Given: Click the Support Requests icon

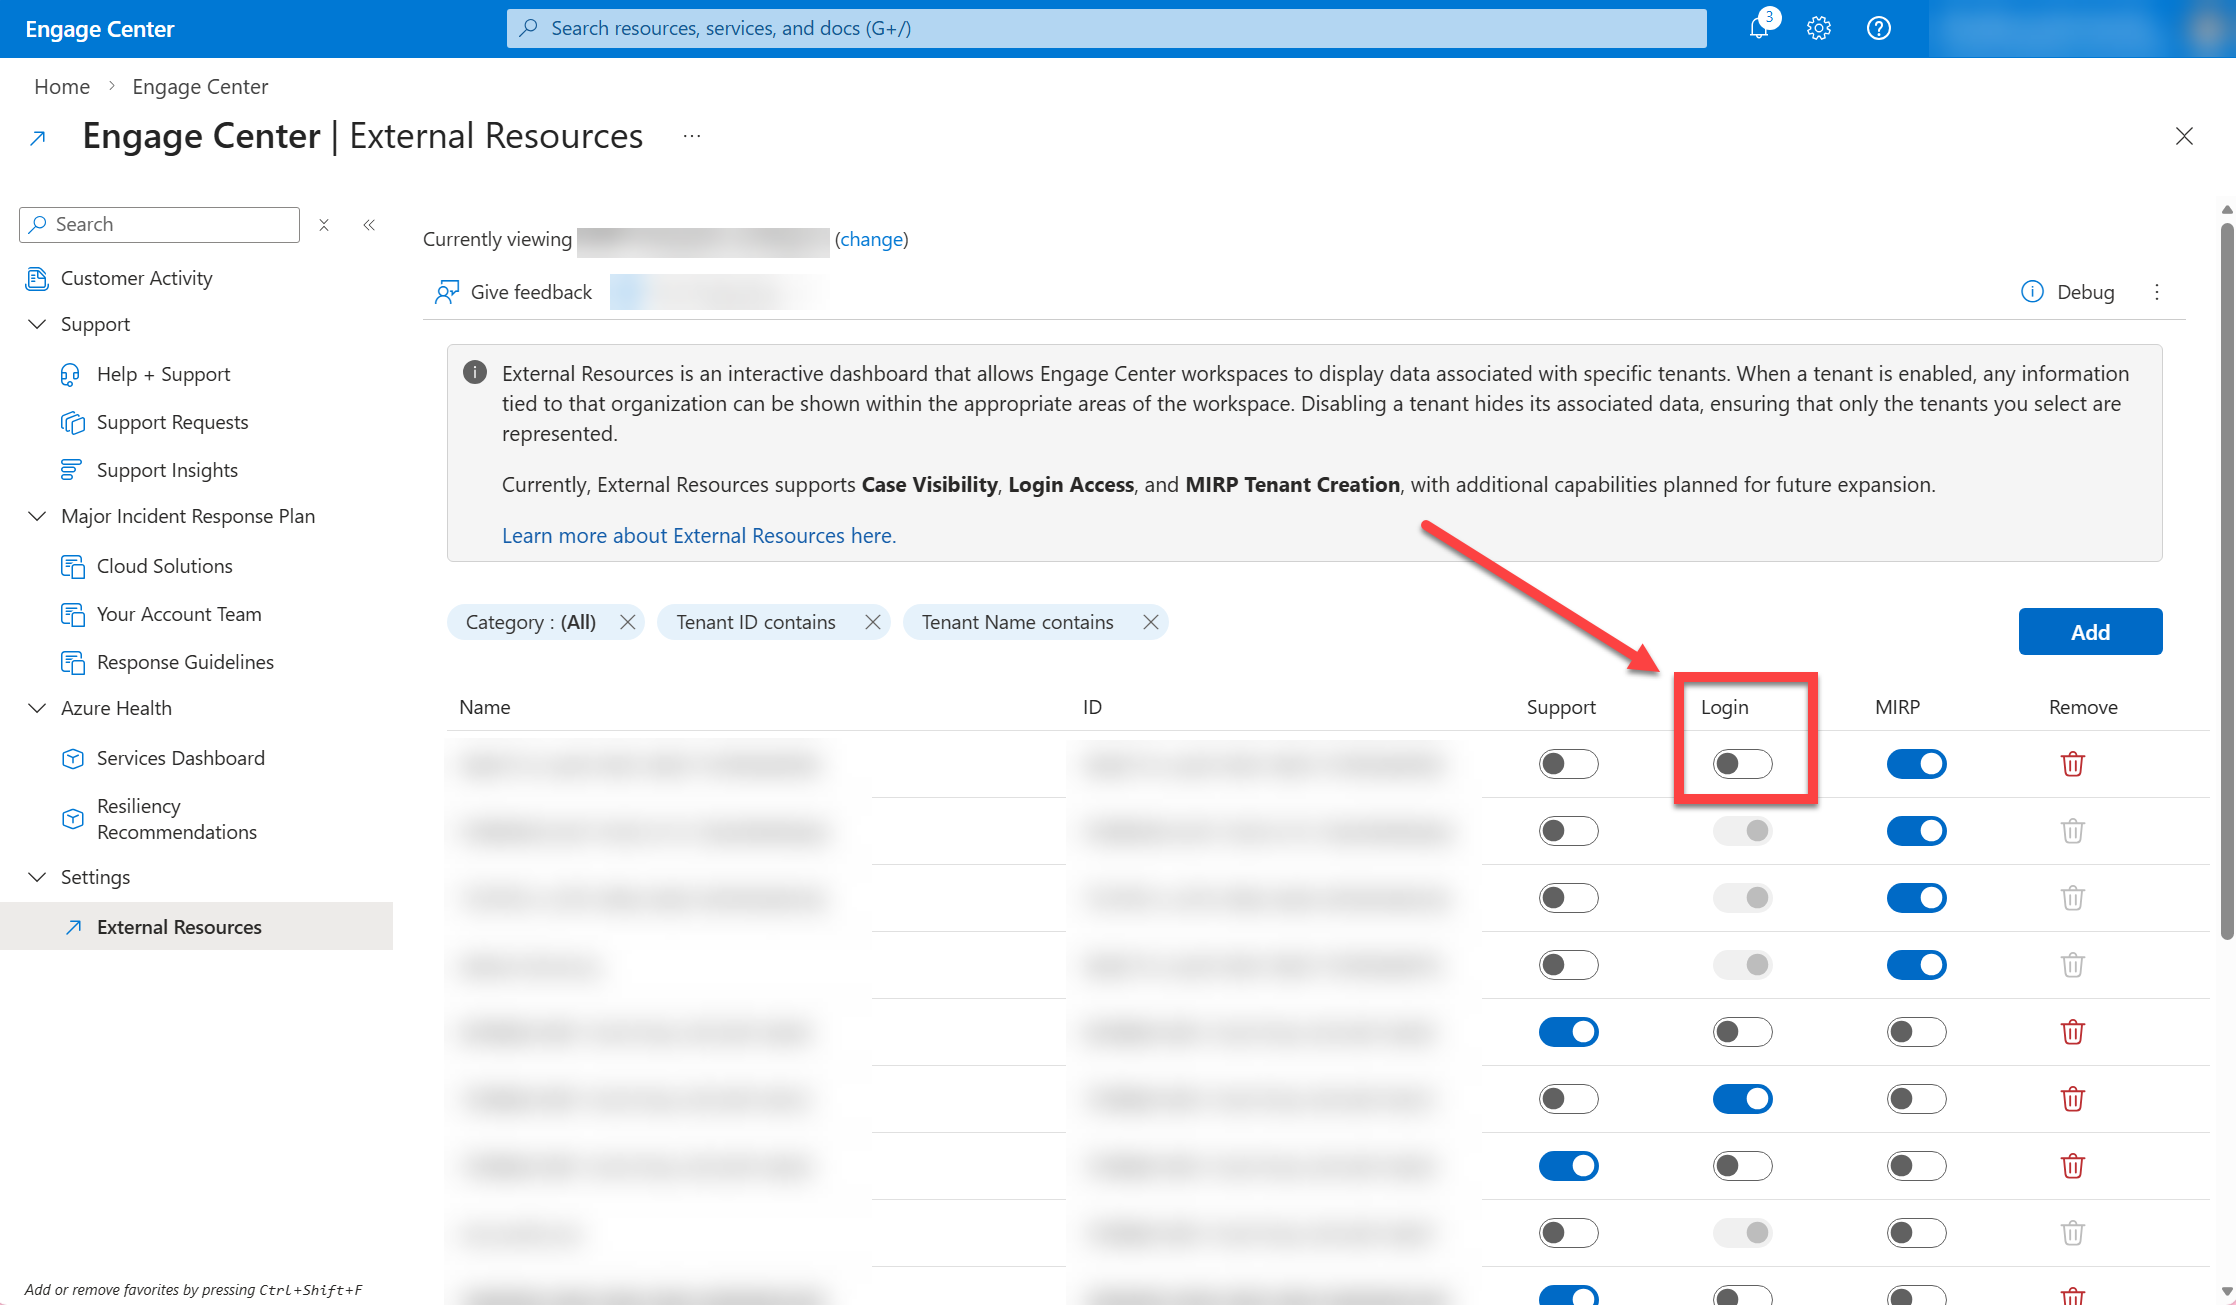Looking at the screenshot, I should coord(73,423).
